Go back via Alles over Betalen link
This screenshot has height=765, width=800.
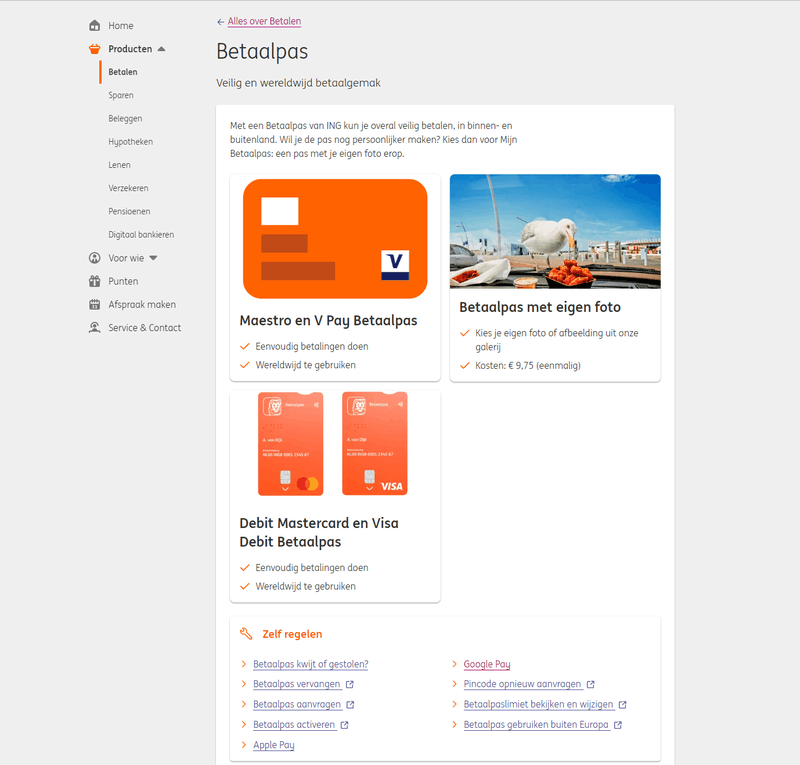(264, 21)
